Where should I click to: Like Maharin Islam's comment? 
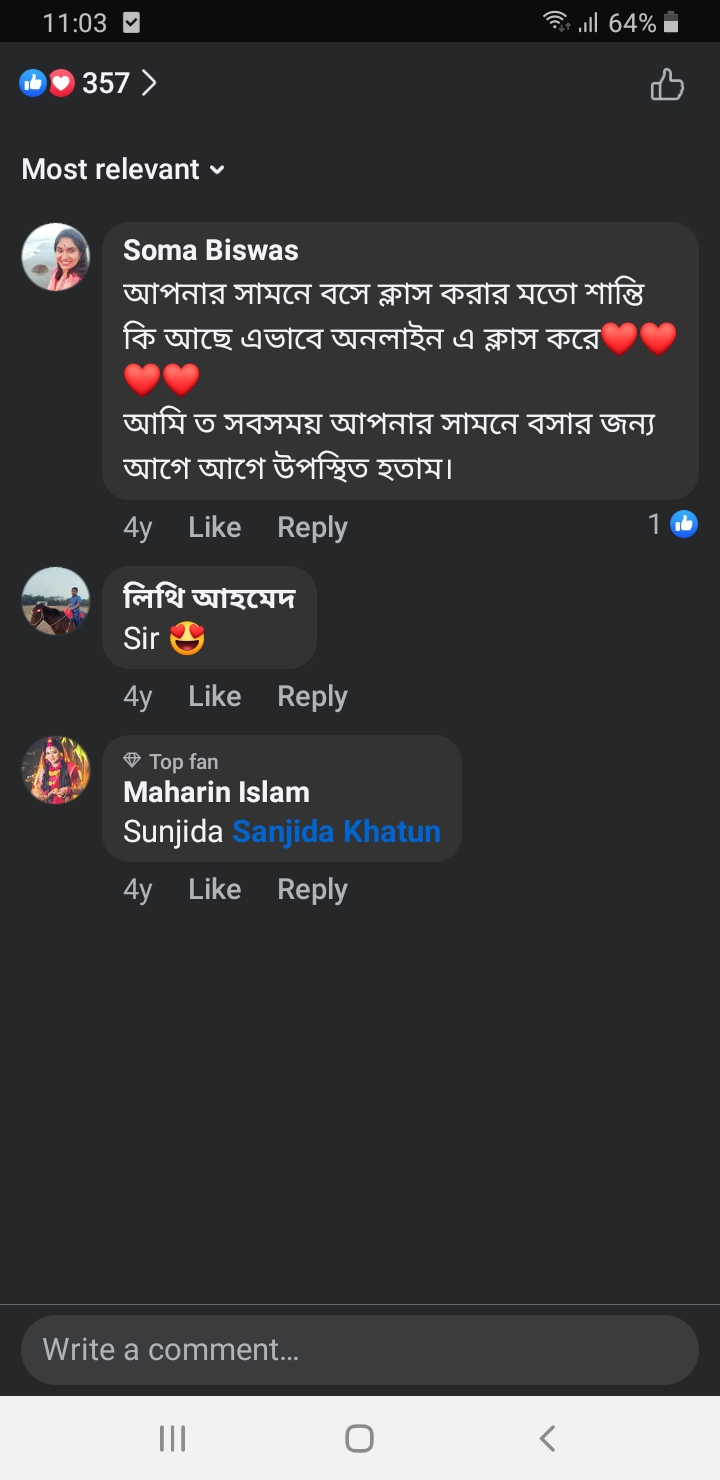(214, 890)
